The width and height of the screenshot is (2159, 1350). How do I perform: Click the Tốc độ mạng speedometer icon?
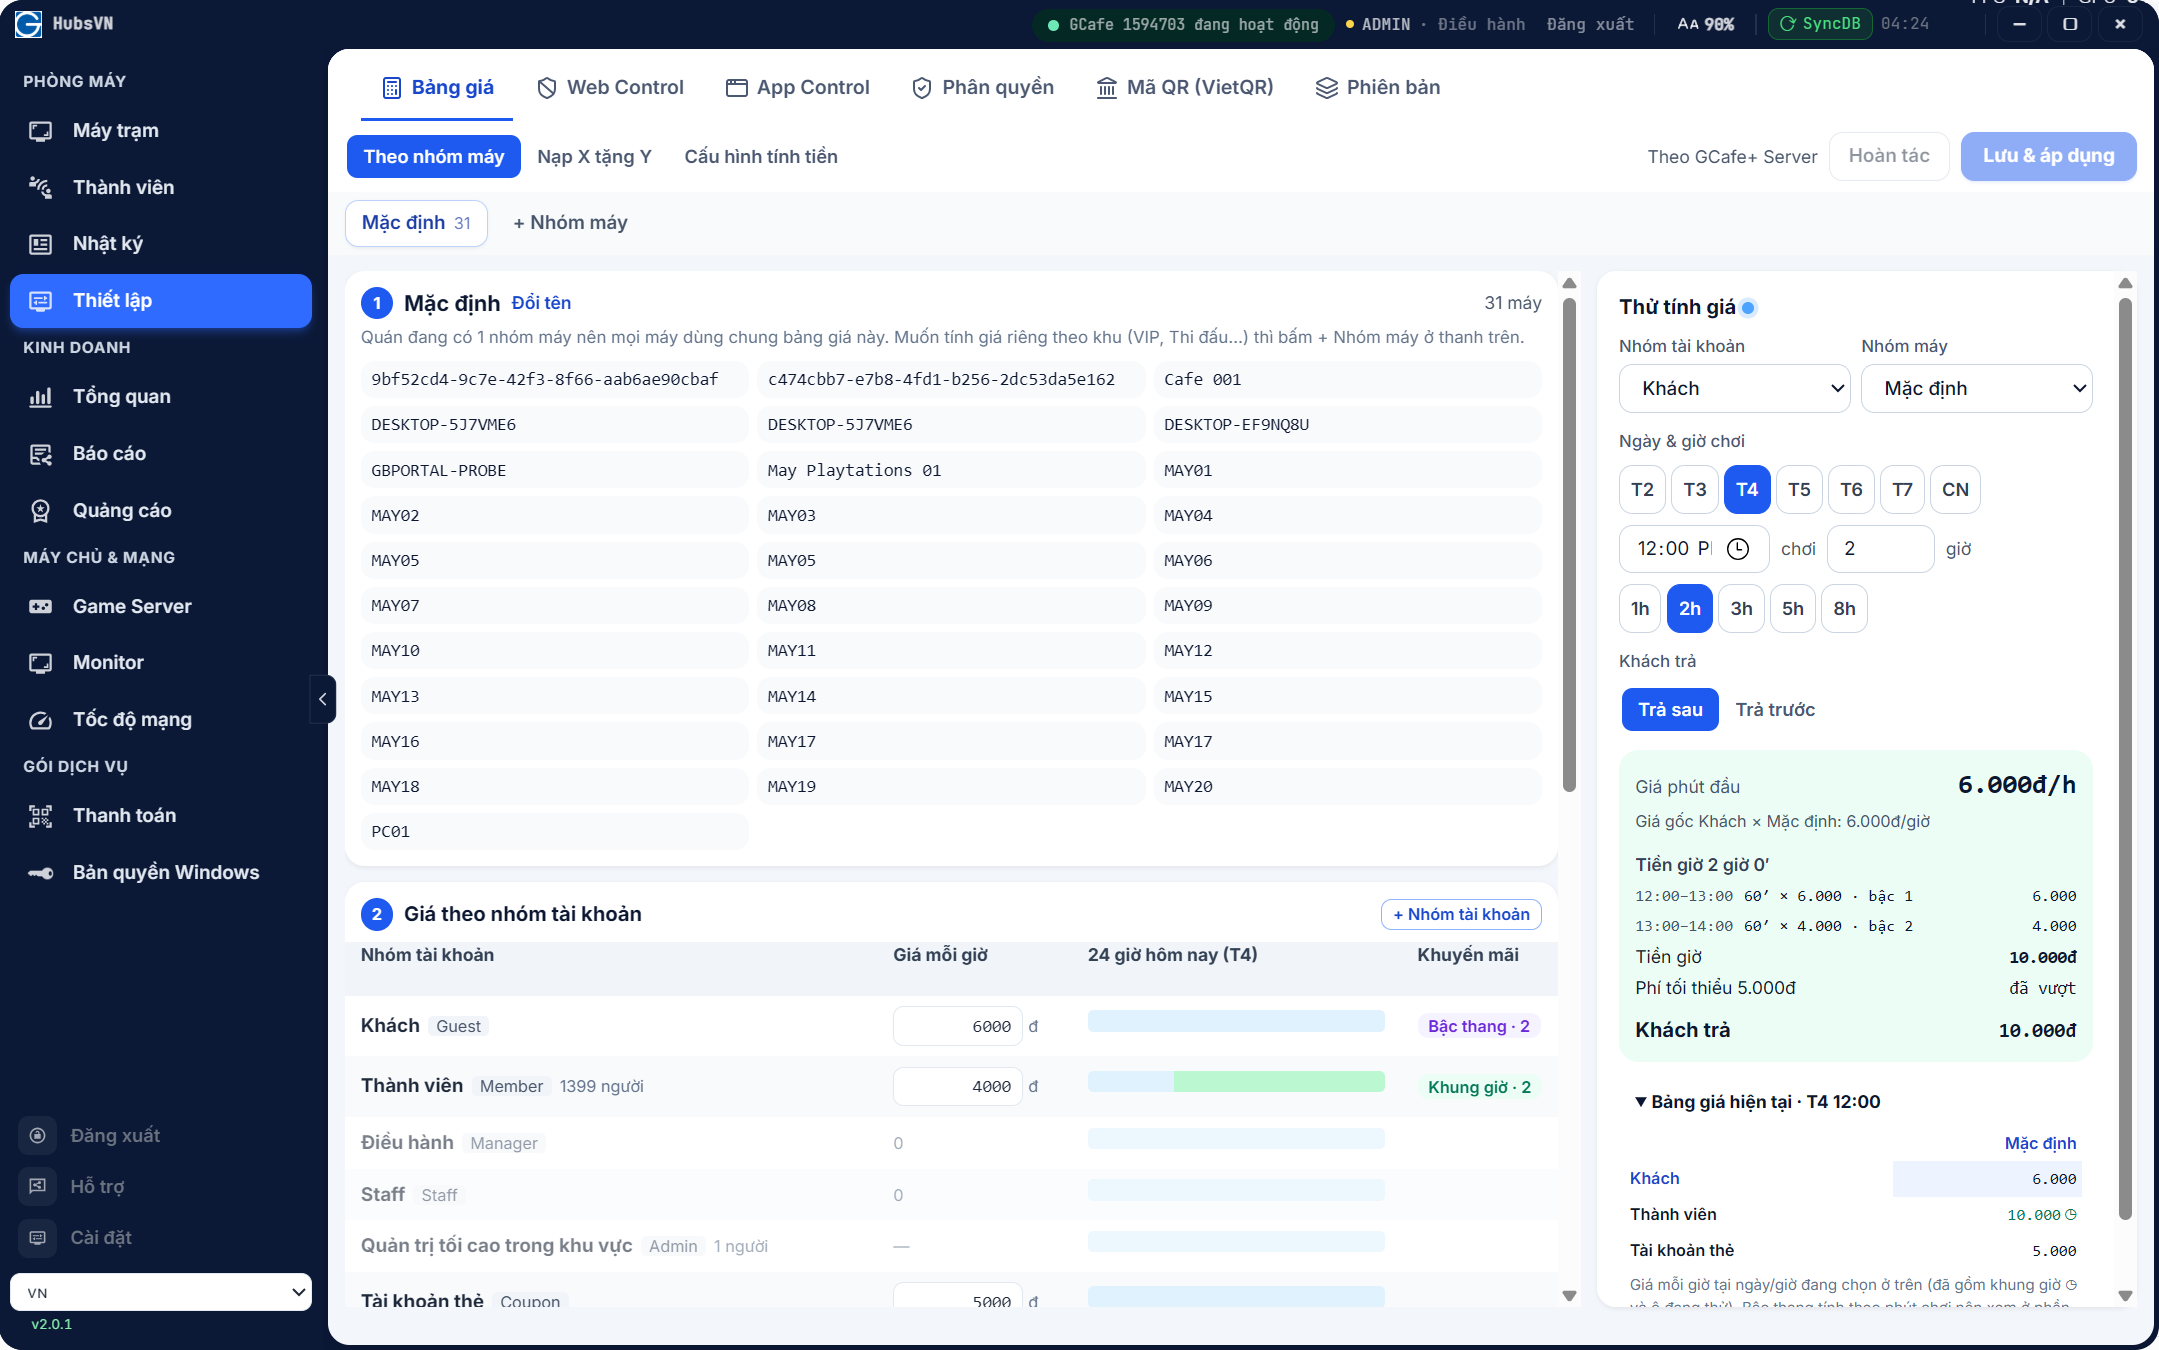coord(40,720)
